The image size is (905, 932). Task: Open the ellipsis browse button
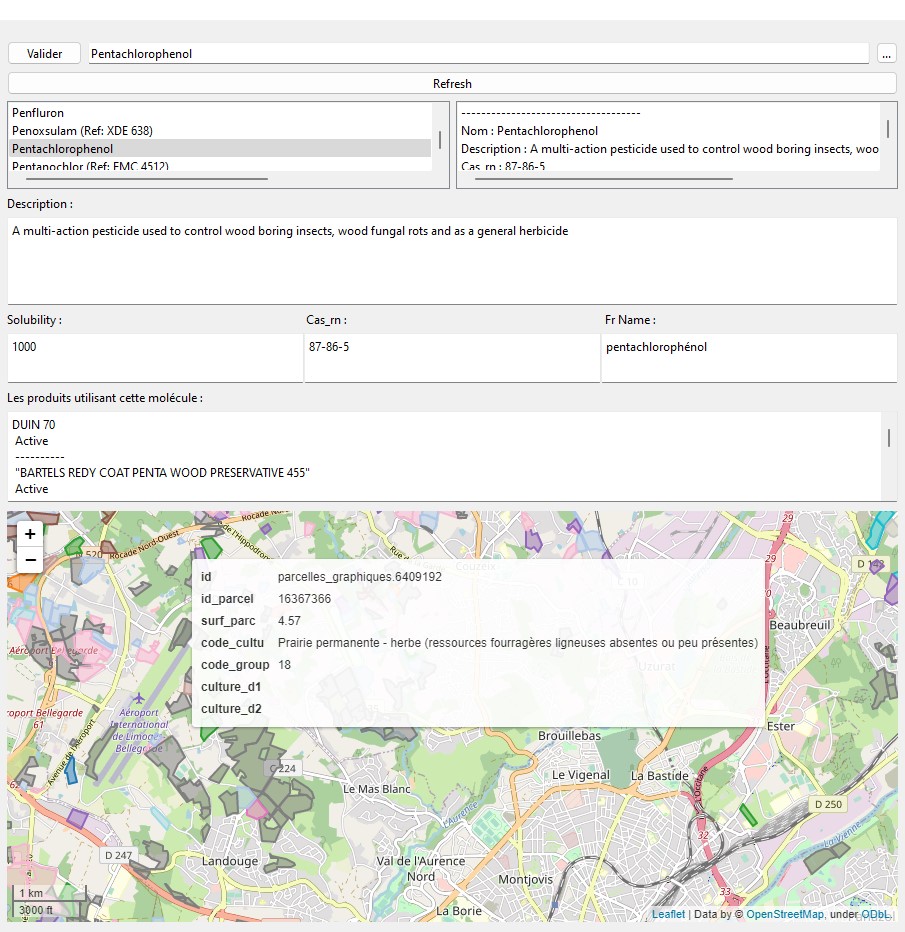pyautogui.click(x=886, y=53)
